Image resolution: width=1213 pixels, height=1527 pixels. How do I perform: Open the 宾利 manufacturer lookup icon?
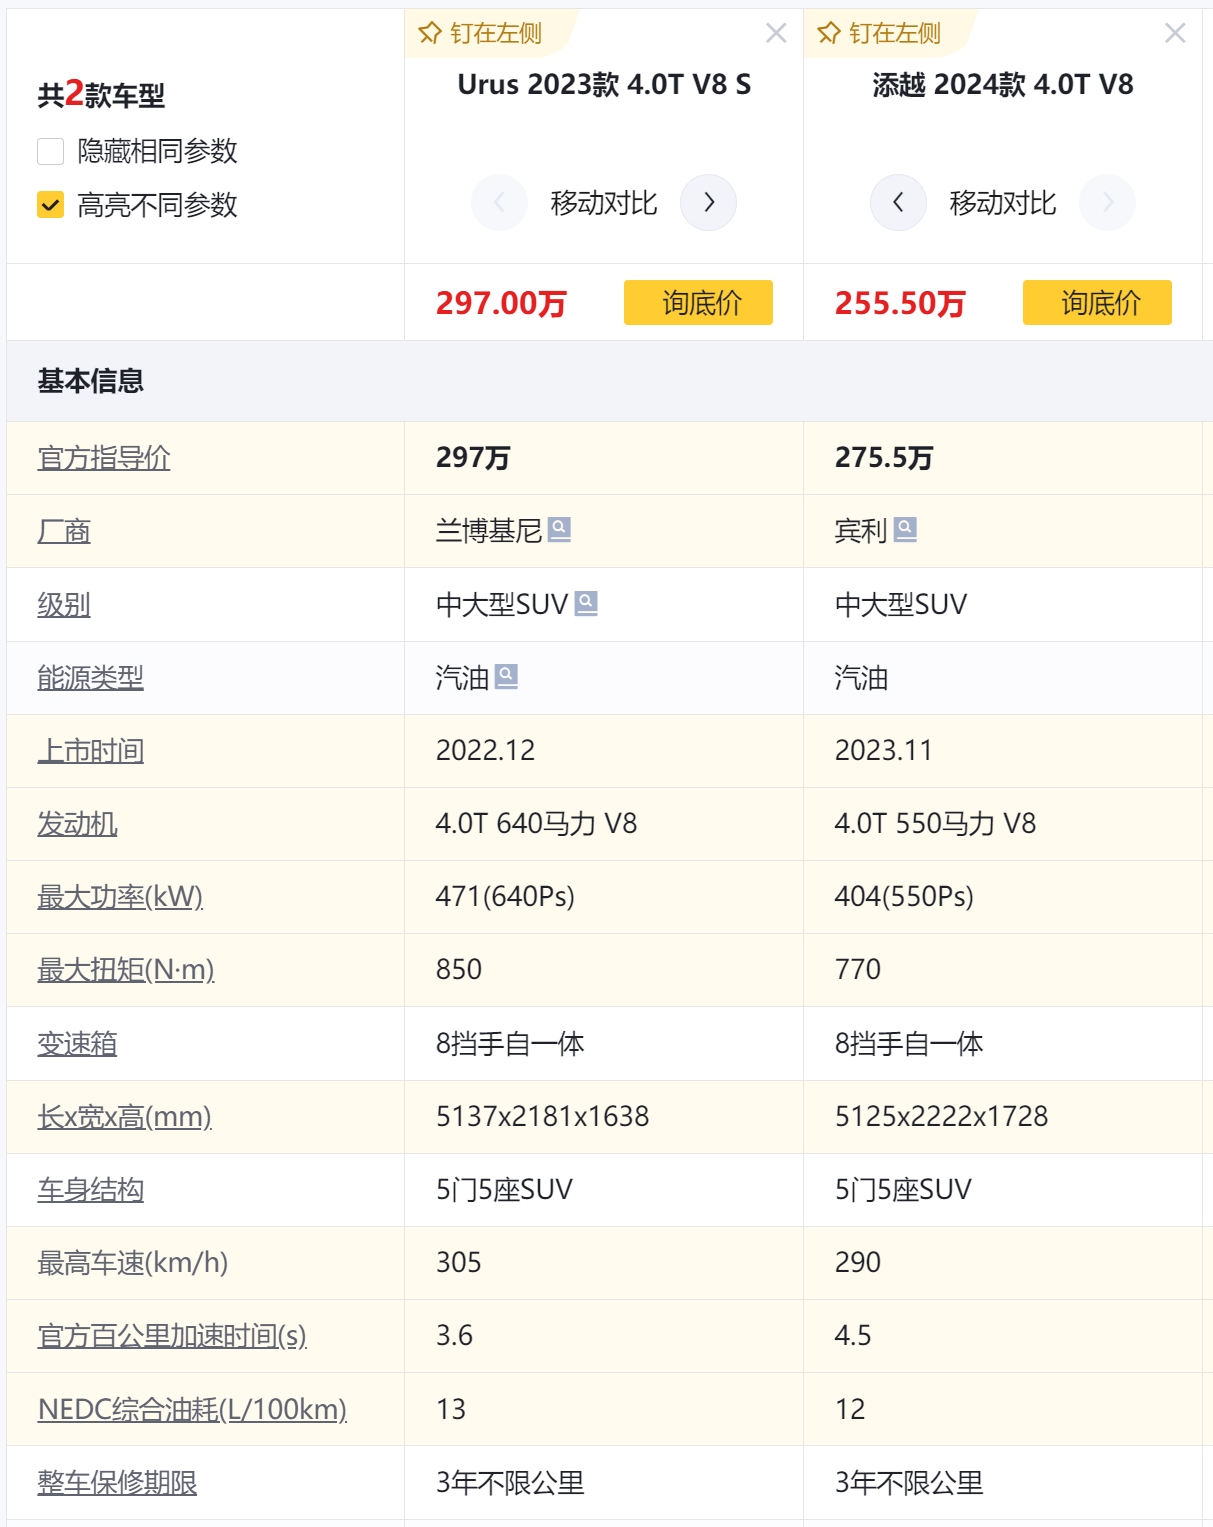click(905, 529)
